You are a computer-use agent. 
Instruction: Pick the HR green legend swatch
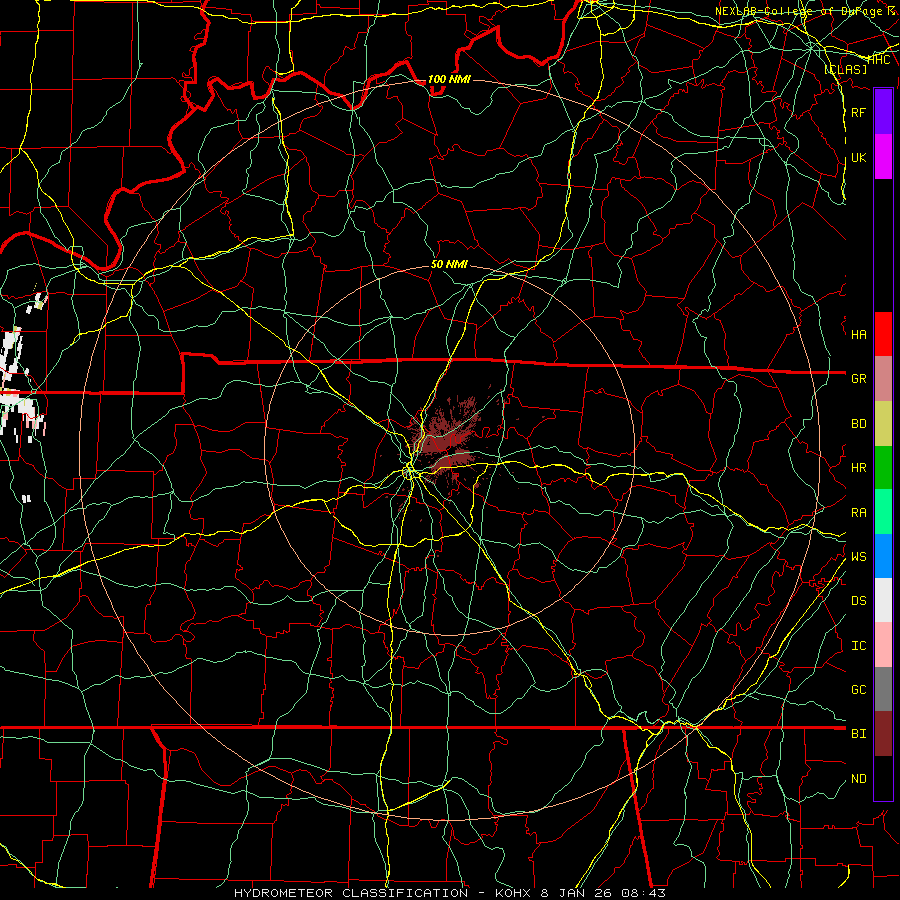[883, 468]
